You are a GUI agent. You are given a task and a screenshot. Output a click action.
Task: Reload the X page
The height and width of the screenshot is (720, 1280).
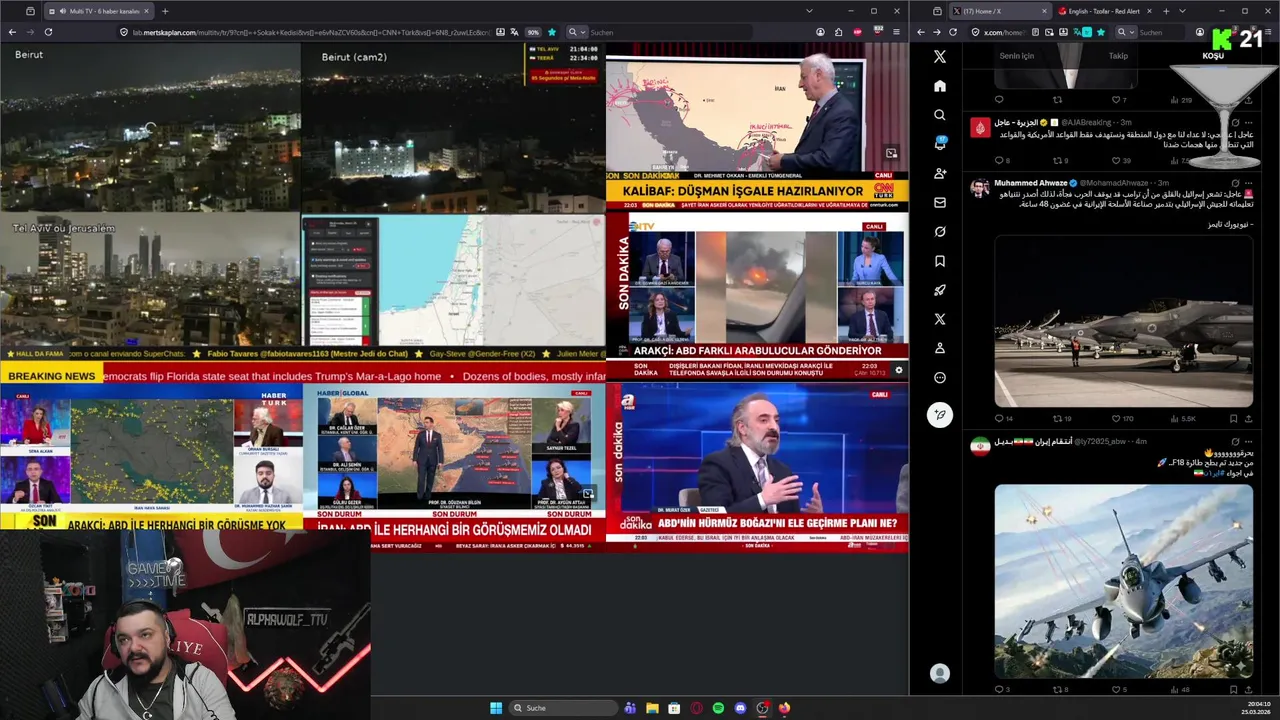pos(953,32)
